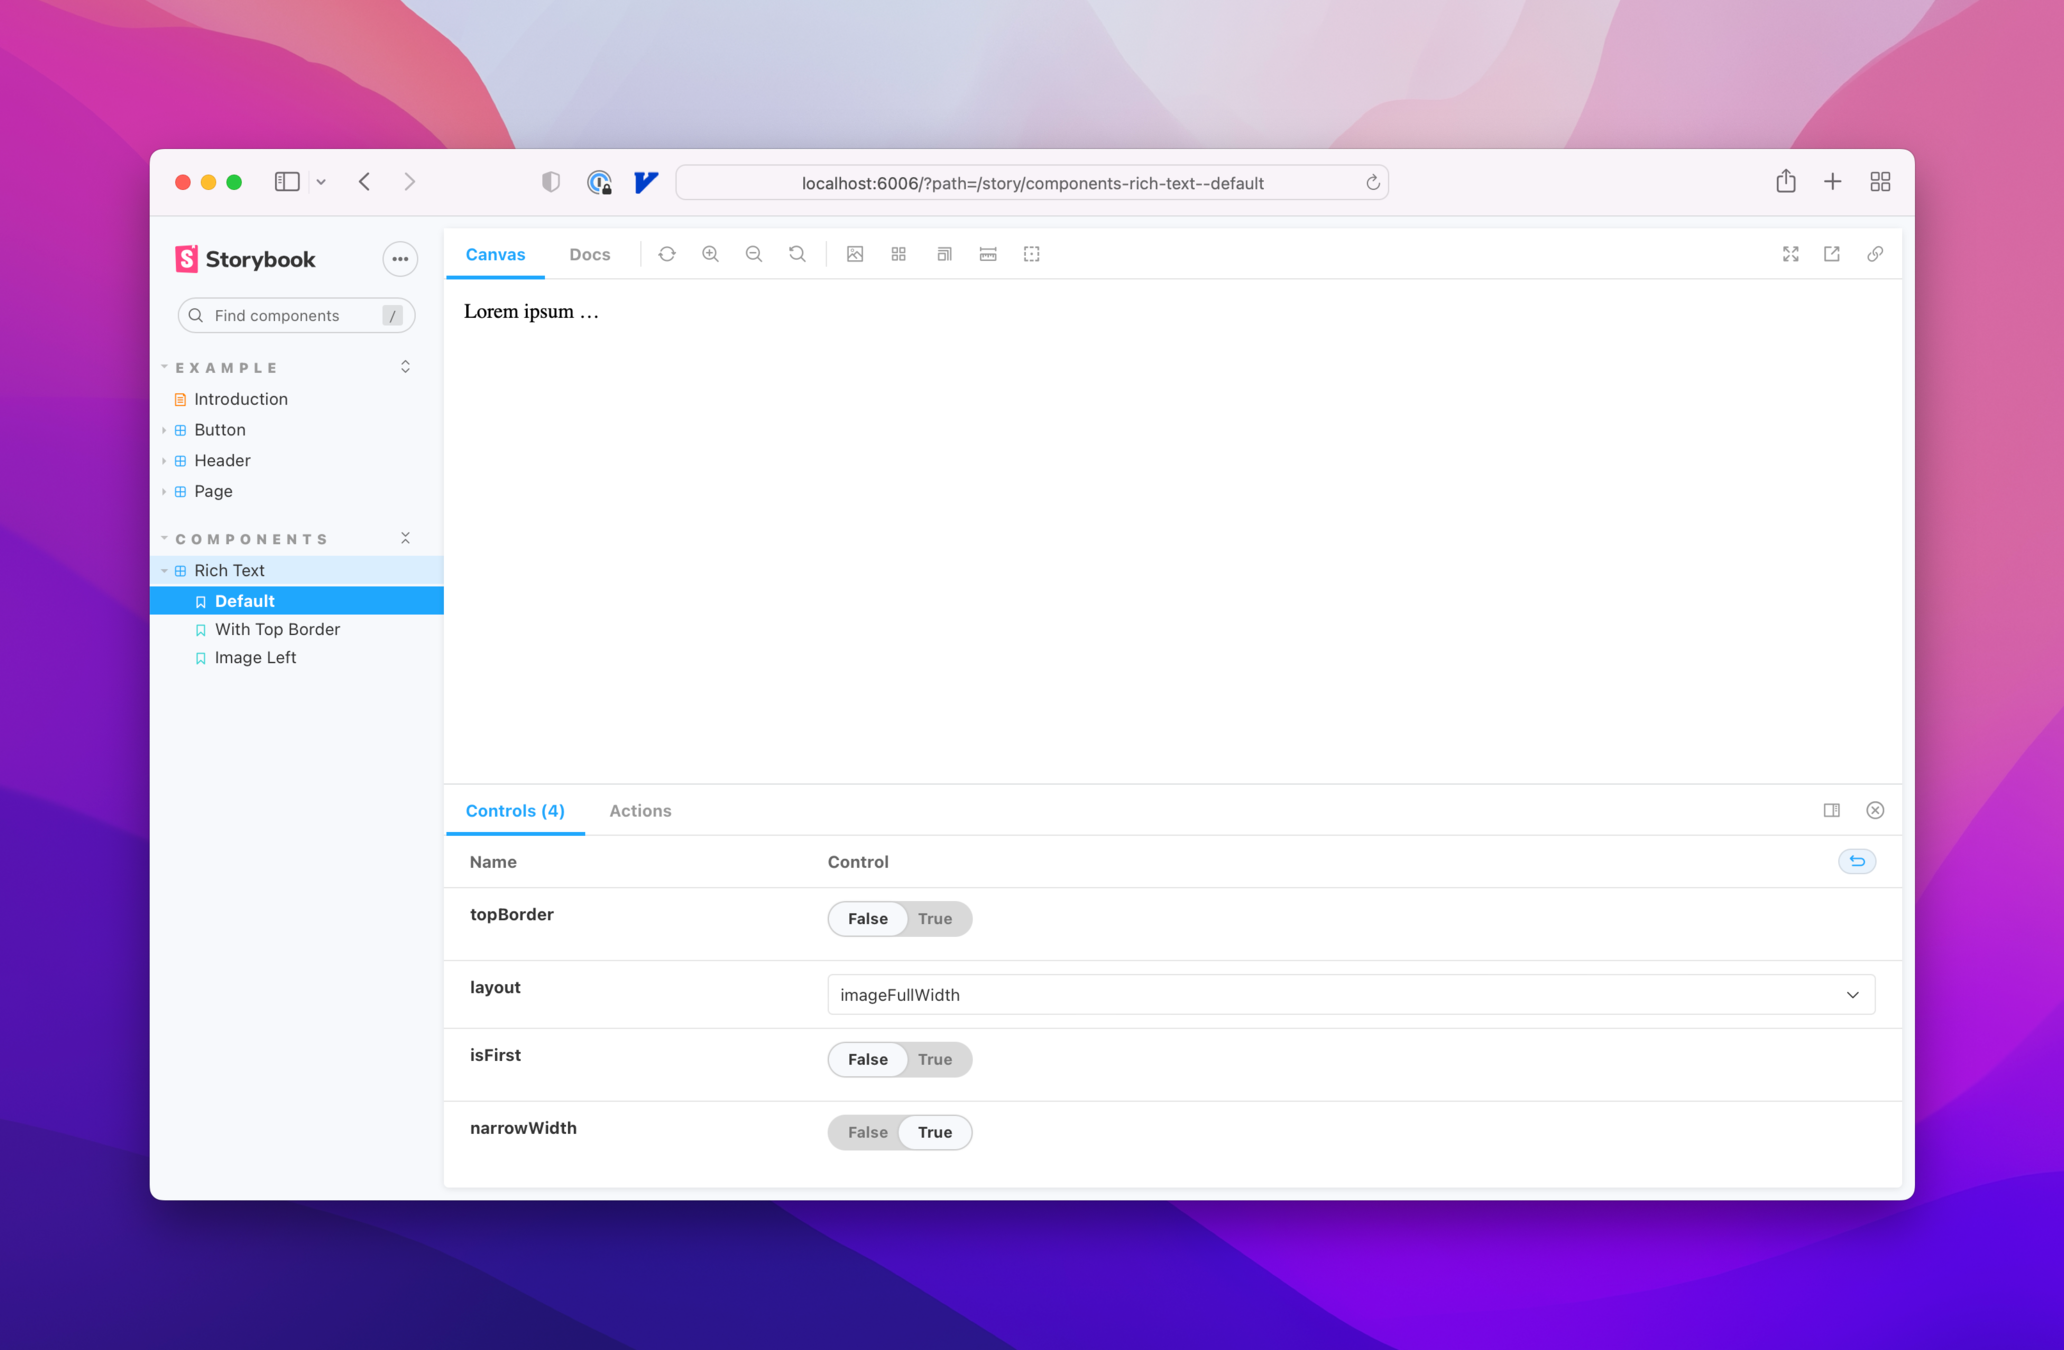Copy canvas link icon
This screenshot has width=2064, height=1350.
[1875, 254]
